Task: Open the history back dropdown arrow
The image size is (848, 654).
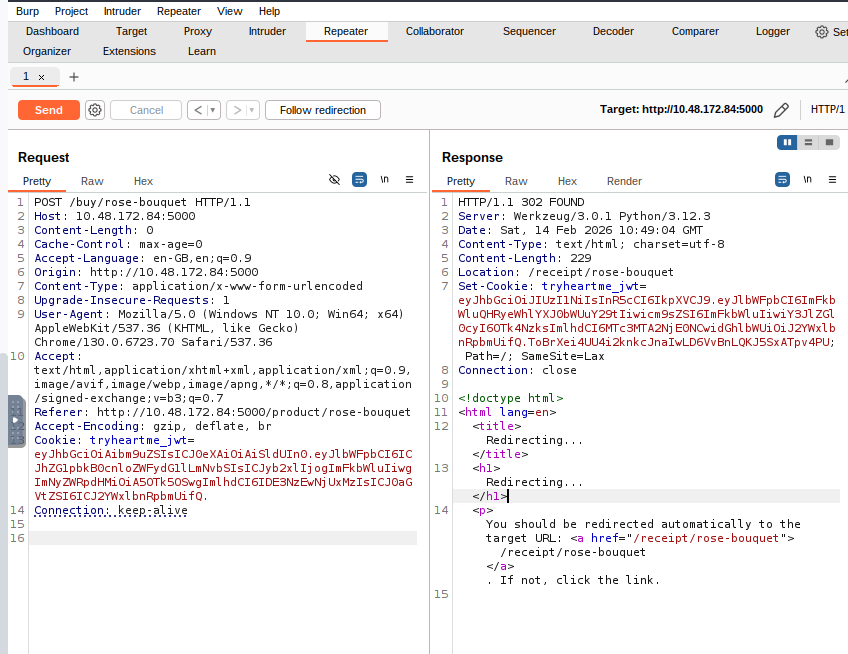Action: tap(213, 110)
